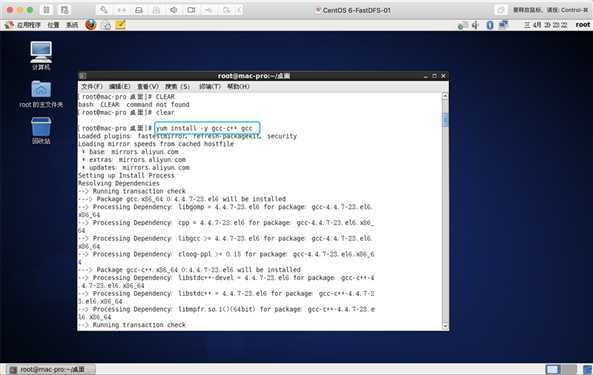Click the camera device icon in VMware toolbar
Viewport: 593px width, 375px height.
click(191, 10)
